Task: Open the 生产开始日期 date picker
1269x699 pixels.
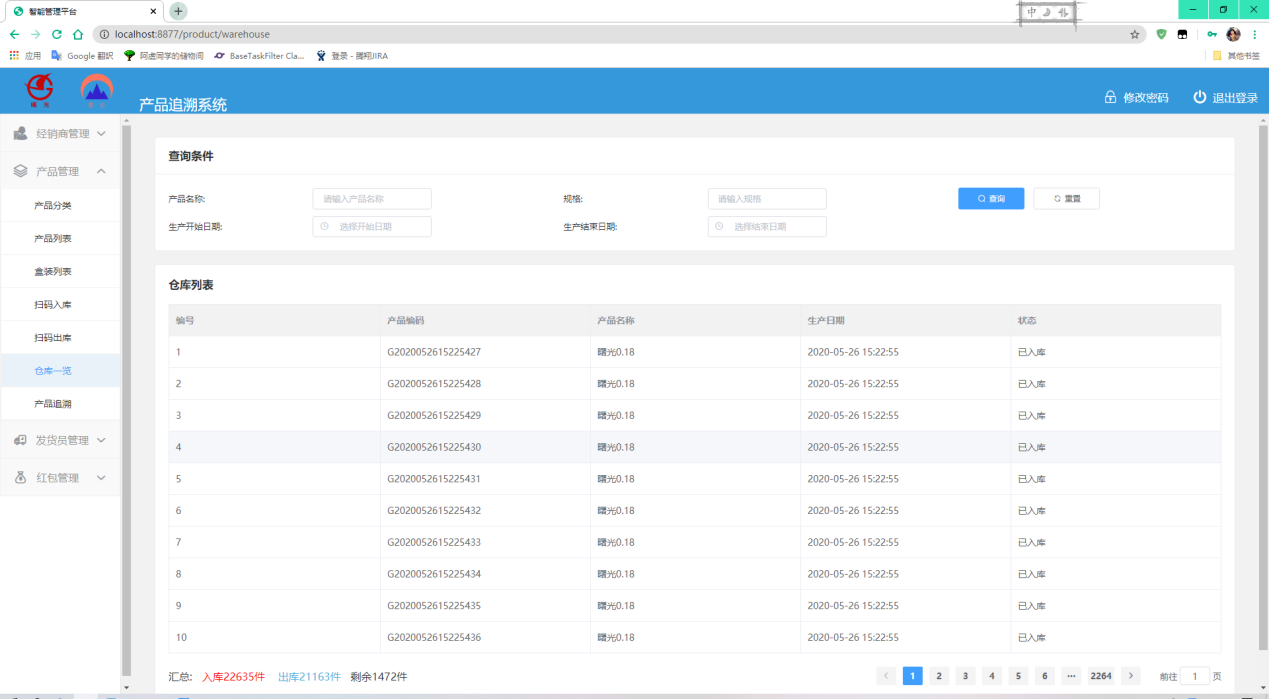Action: (x=372, y=227)
